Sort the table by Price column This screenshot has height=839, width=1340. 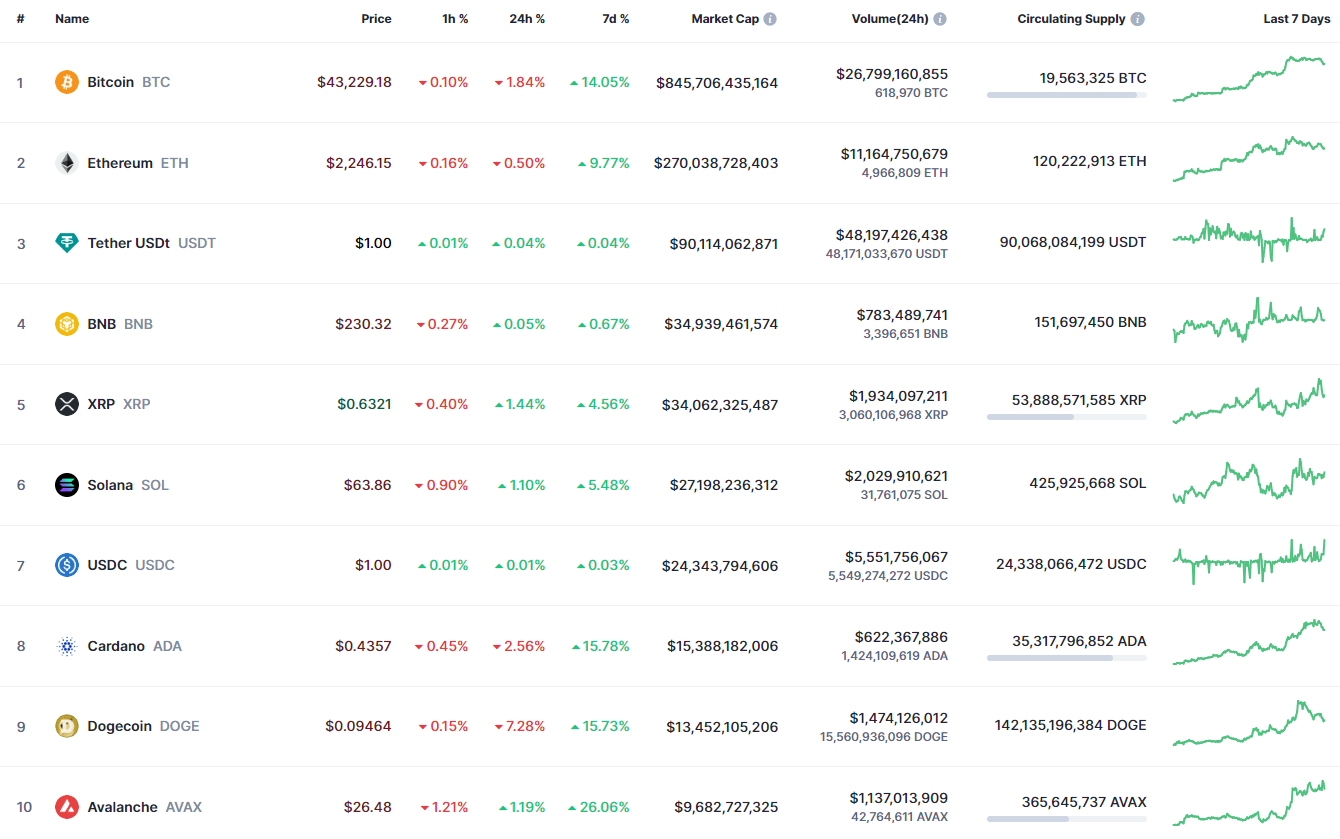coord(376,19)
